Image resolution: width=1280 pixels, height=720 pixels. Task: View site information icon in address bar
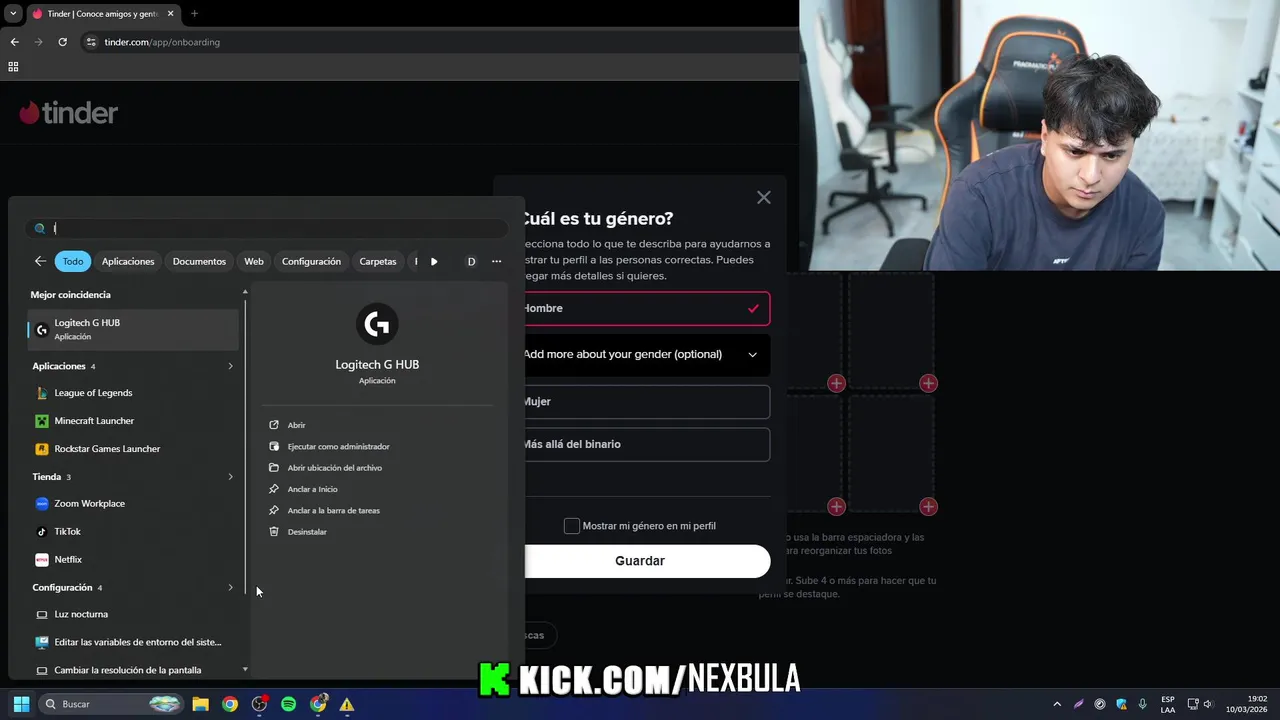click(x=91, y=42)
